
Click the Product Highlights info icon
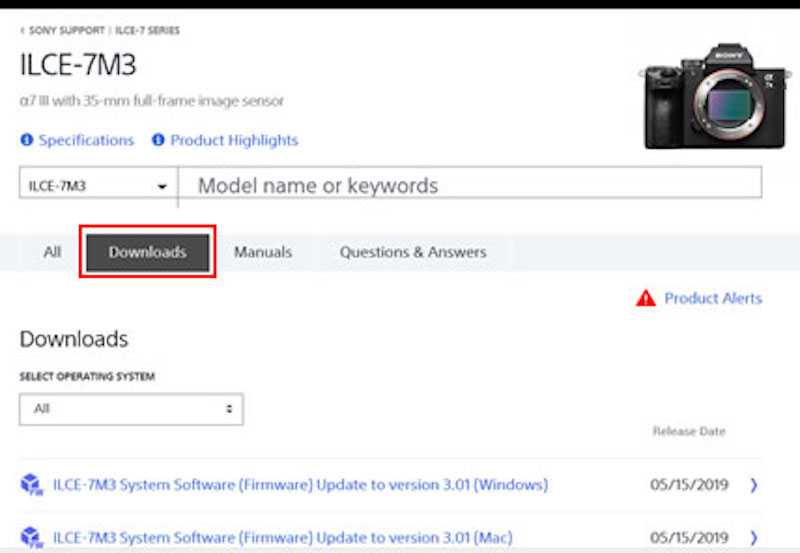(x=158, y=140)
